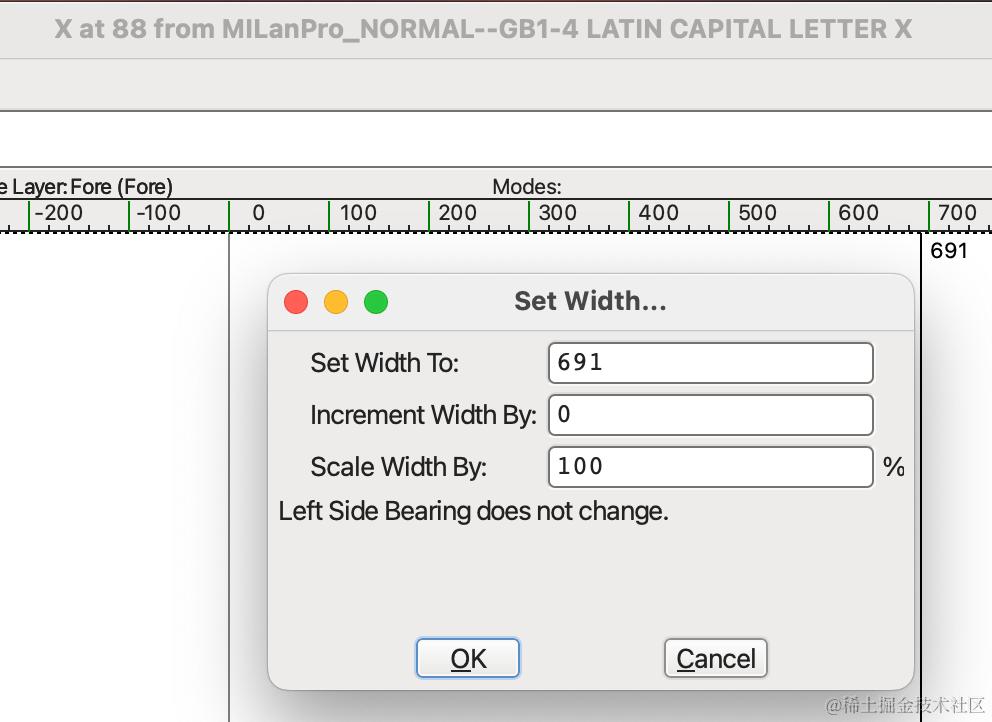Click the Layer: Fore status label
Image resolution: width=992 pixels, height=722 pixels.
(88, 186)
